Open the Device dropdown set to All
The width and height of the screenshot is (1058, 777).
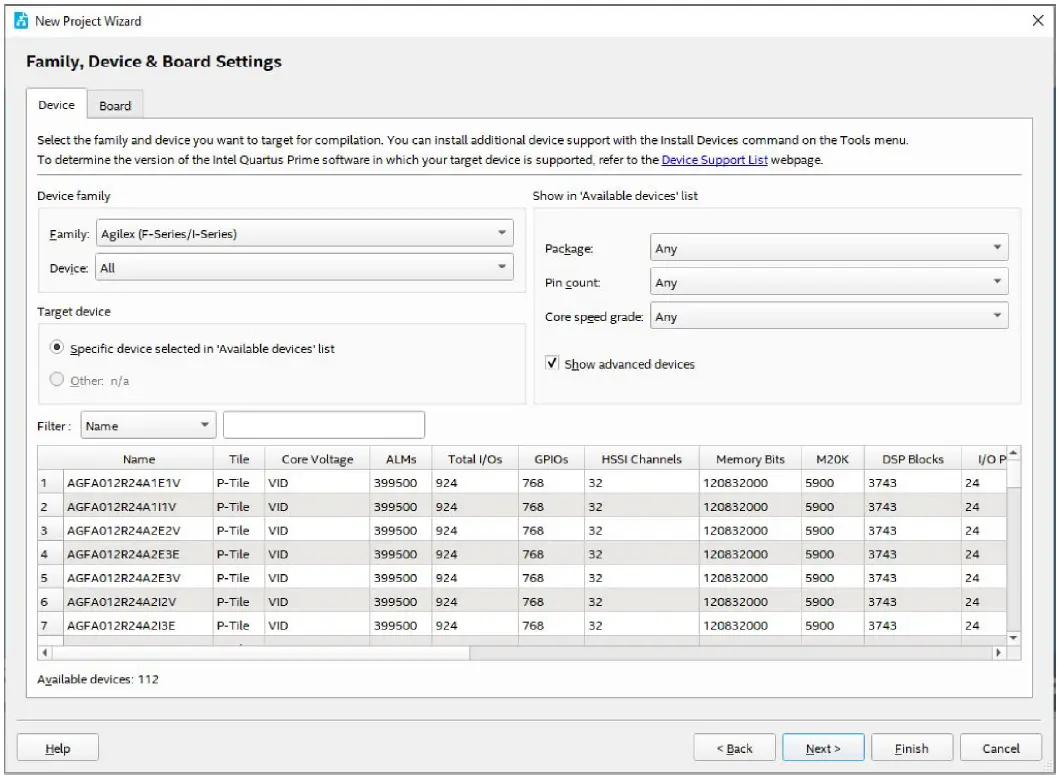coord(304,268)
